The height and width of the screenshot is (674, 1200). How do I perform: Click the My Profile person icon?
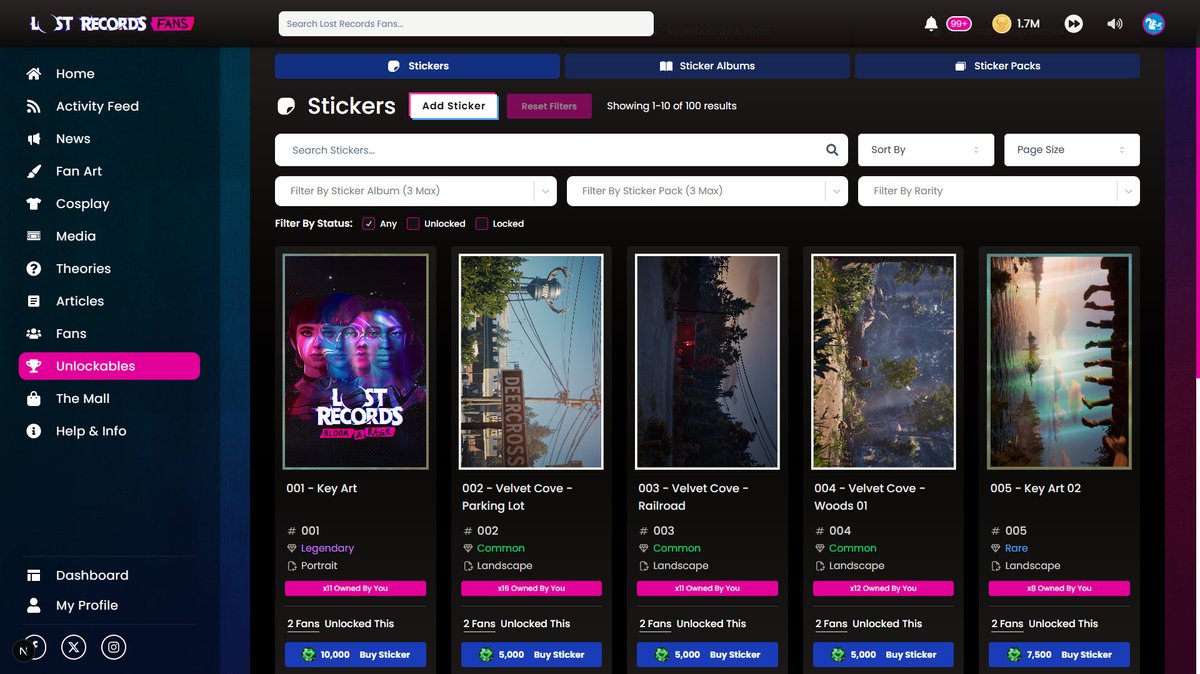click(x=34, y=606)
